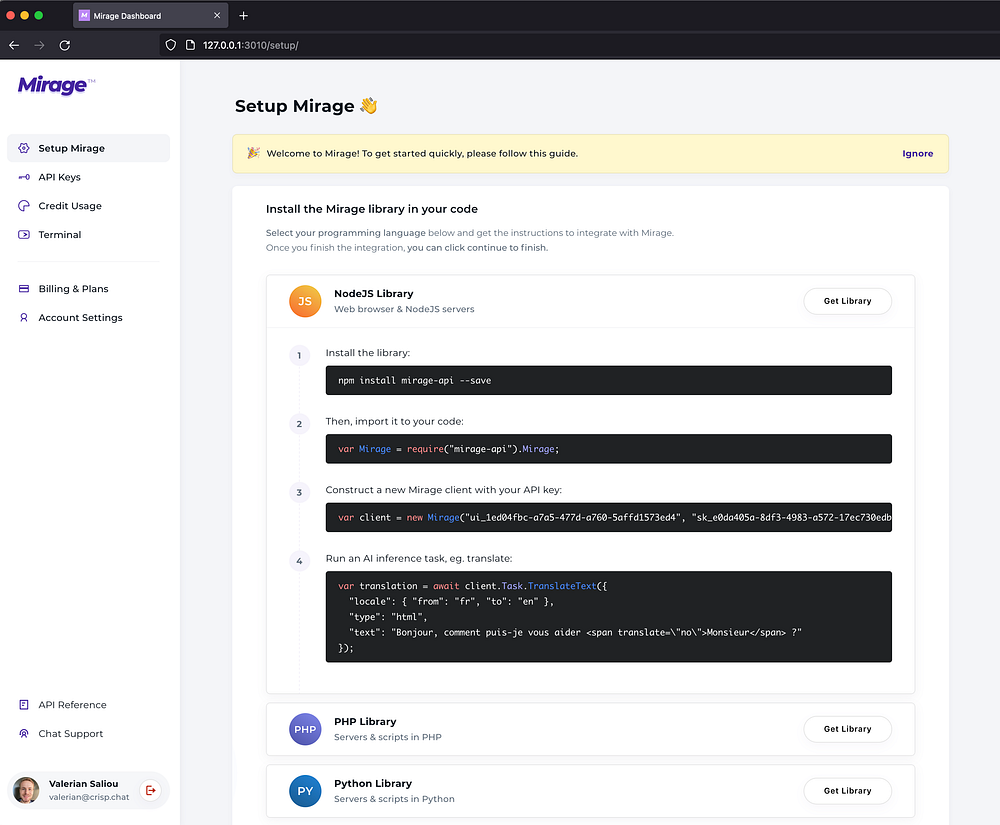
Task: Click the new Mirage client code block
Action: coord(608,517)
